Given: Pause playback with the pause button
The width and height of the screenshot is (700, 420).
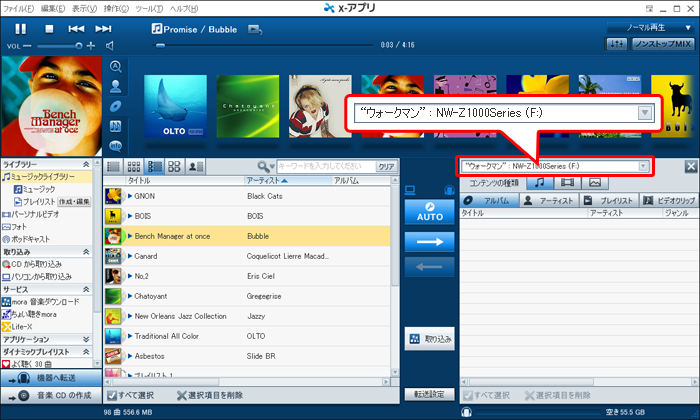Looking at the screenshot, I should 20,28.
